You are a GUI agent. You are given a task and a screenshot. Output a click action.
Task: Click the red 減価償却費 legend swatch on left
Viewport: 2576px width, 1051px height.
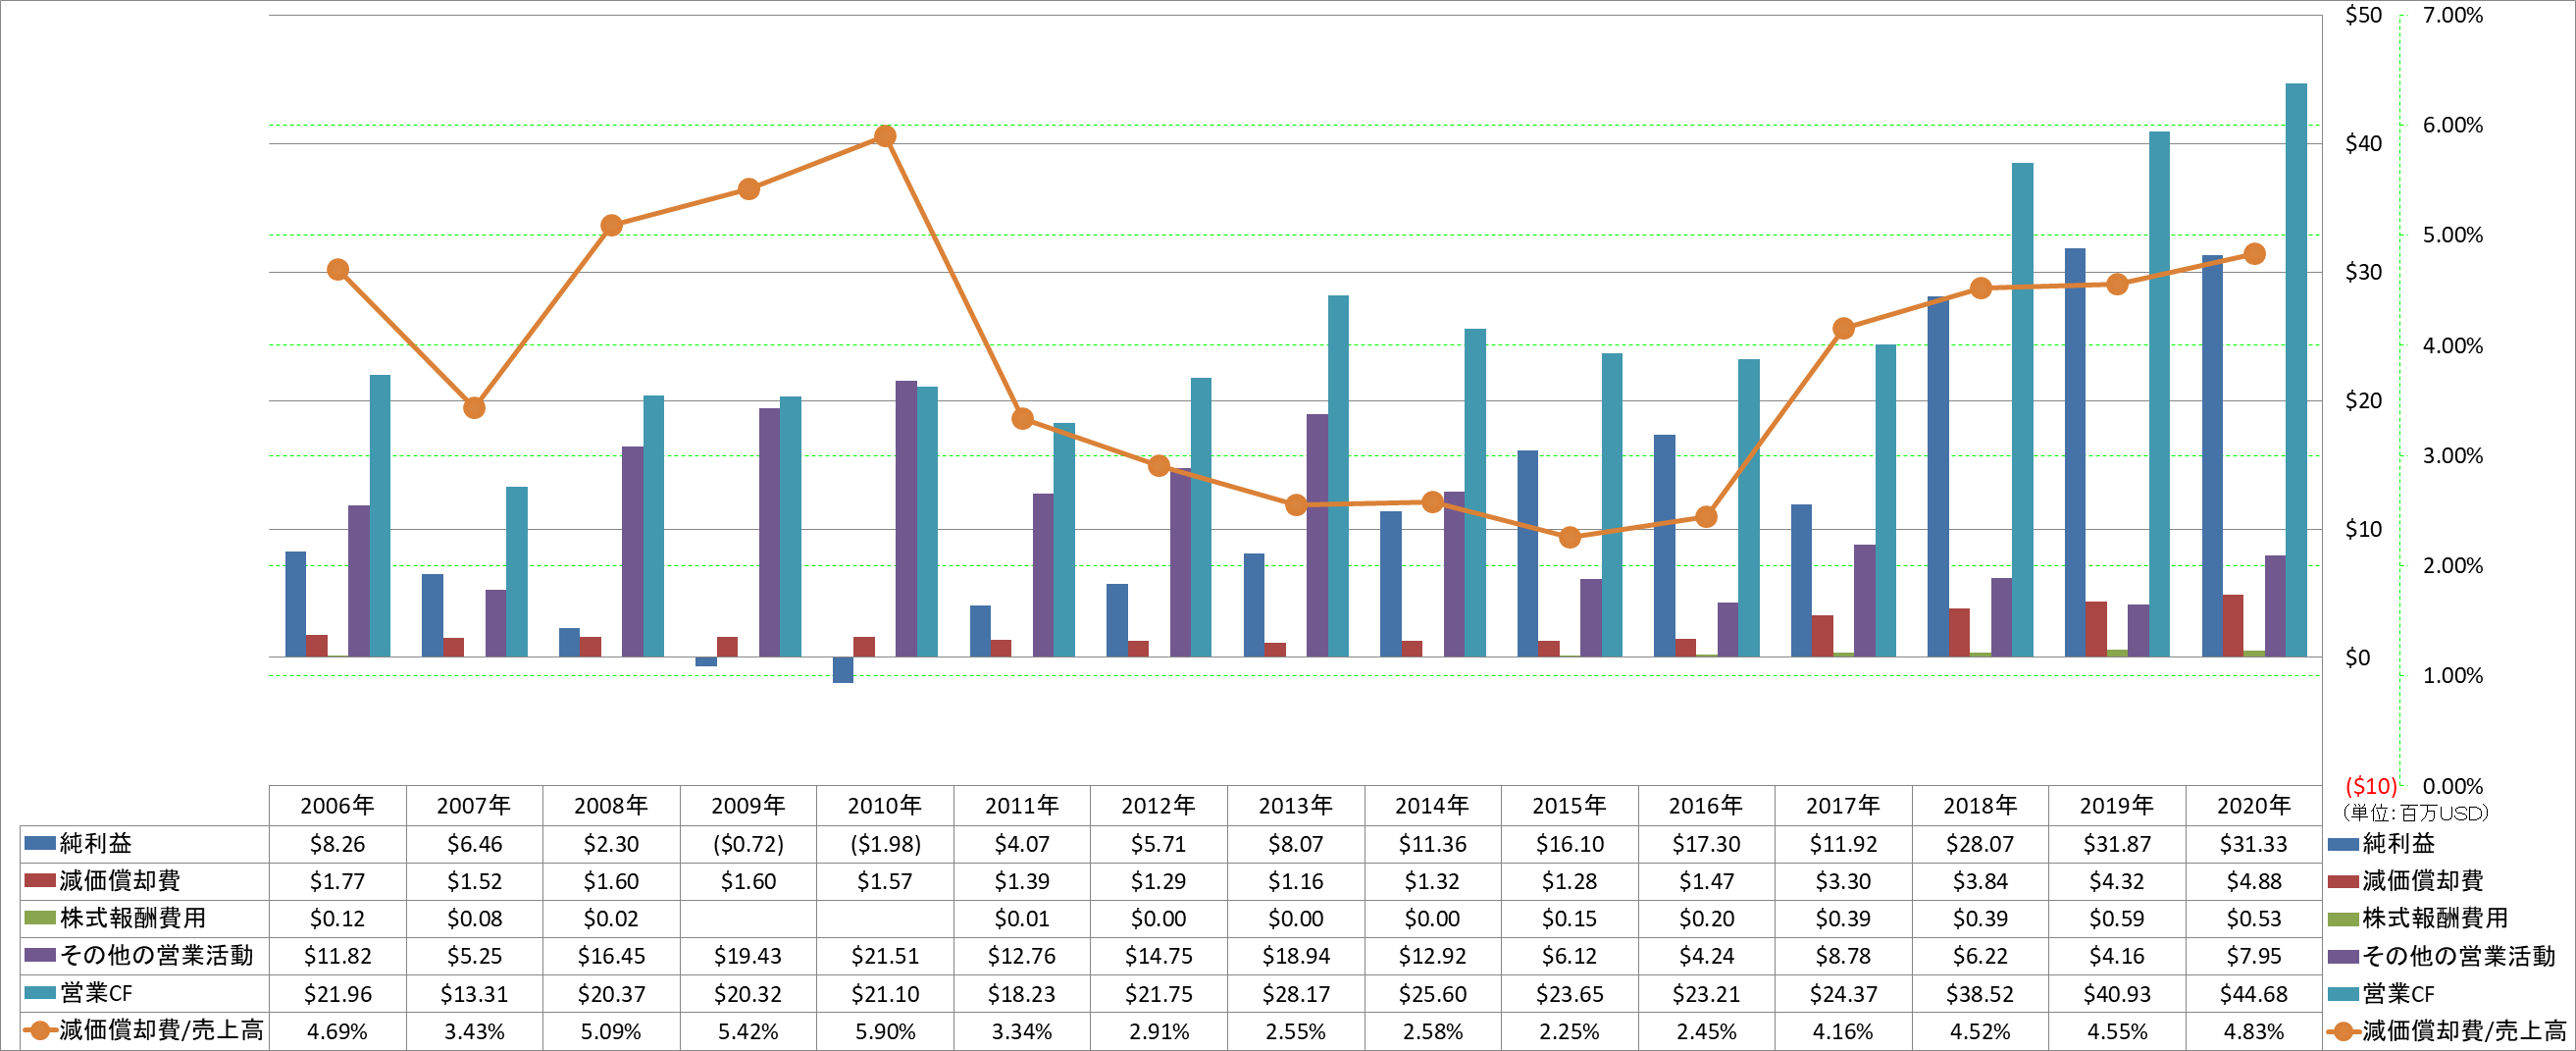coord(40,880)
